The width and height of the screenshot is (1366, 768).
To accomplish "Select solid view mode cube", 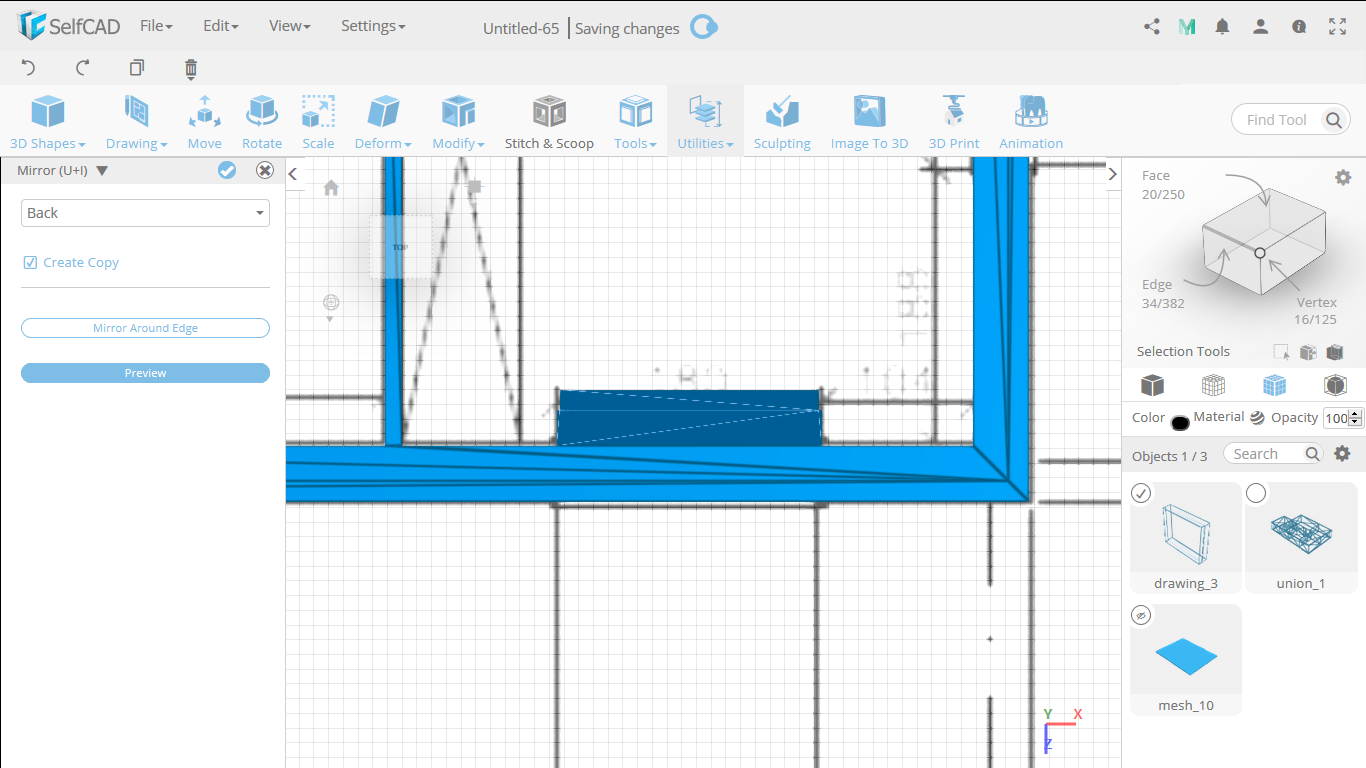I will (1152, 385).
